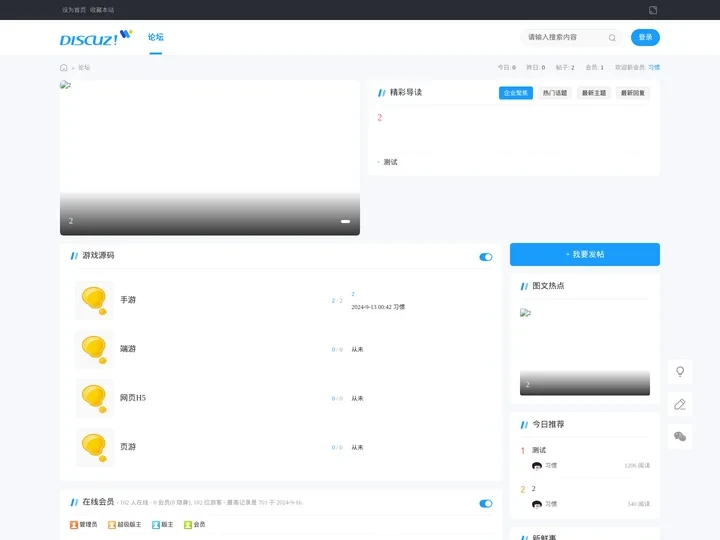This screenshot has height=540, width=720.
Task: Switch to the 最新主题 tab
Action: click(594, 93)
